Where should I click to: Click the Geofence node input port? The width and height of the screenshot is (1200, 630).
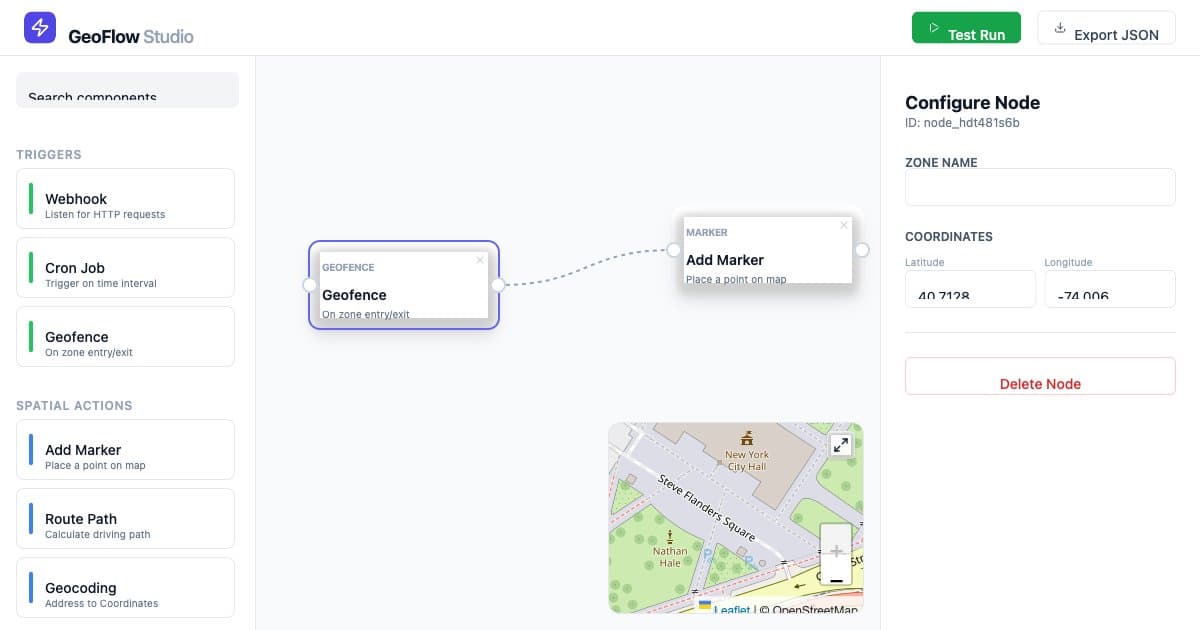tap(309, 285)
